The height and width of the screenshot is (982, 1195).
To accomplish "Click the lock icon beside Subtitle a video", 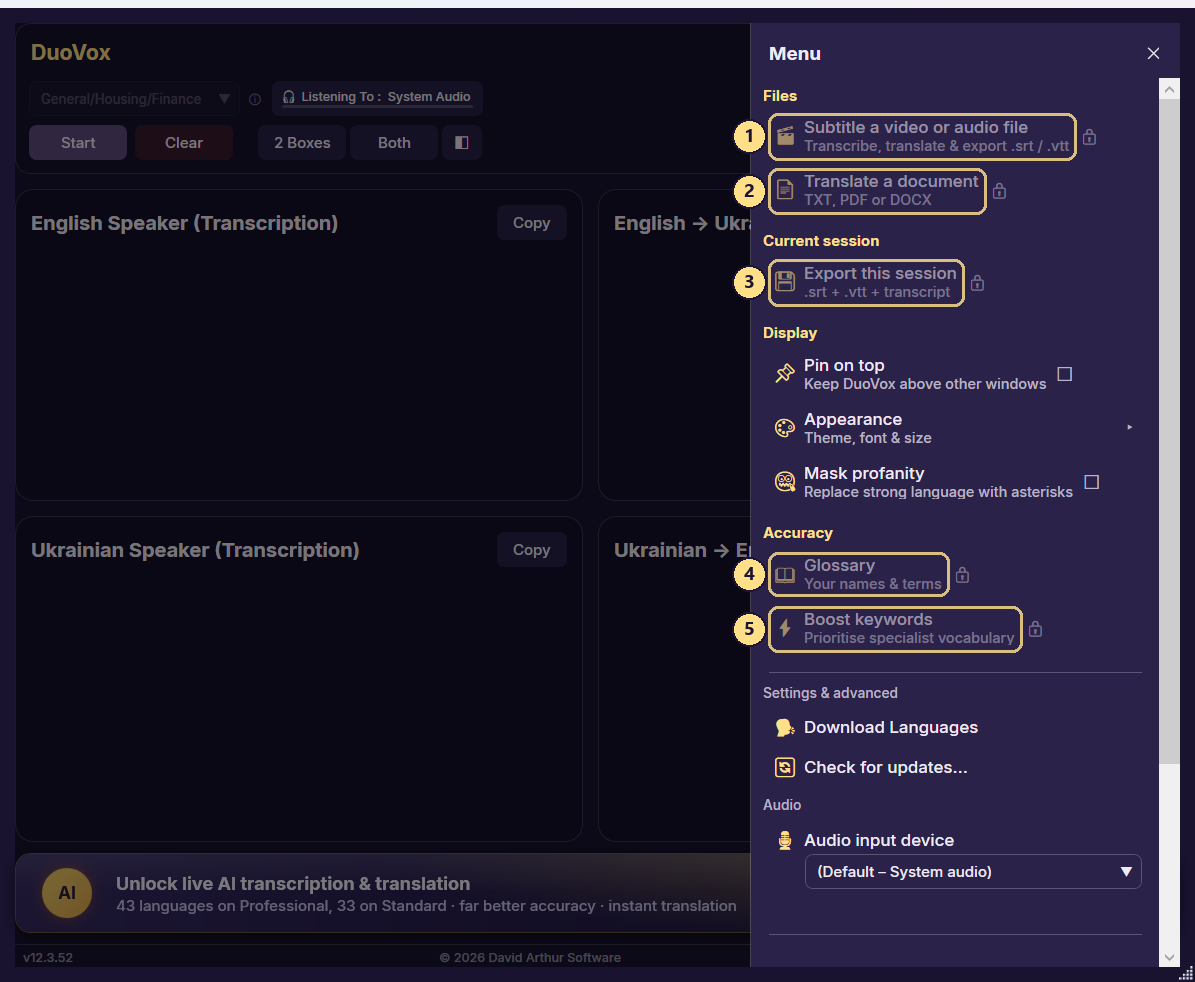I will pyautogui.click(x=1090, y=137).
